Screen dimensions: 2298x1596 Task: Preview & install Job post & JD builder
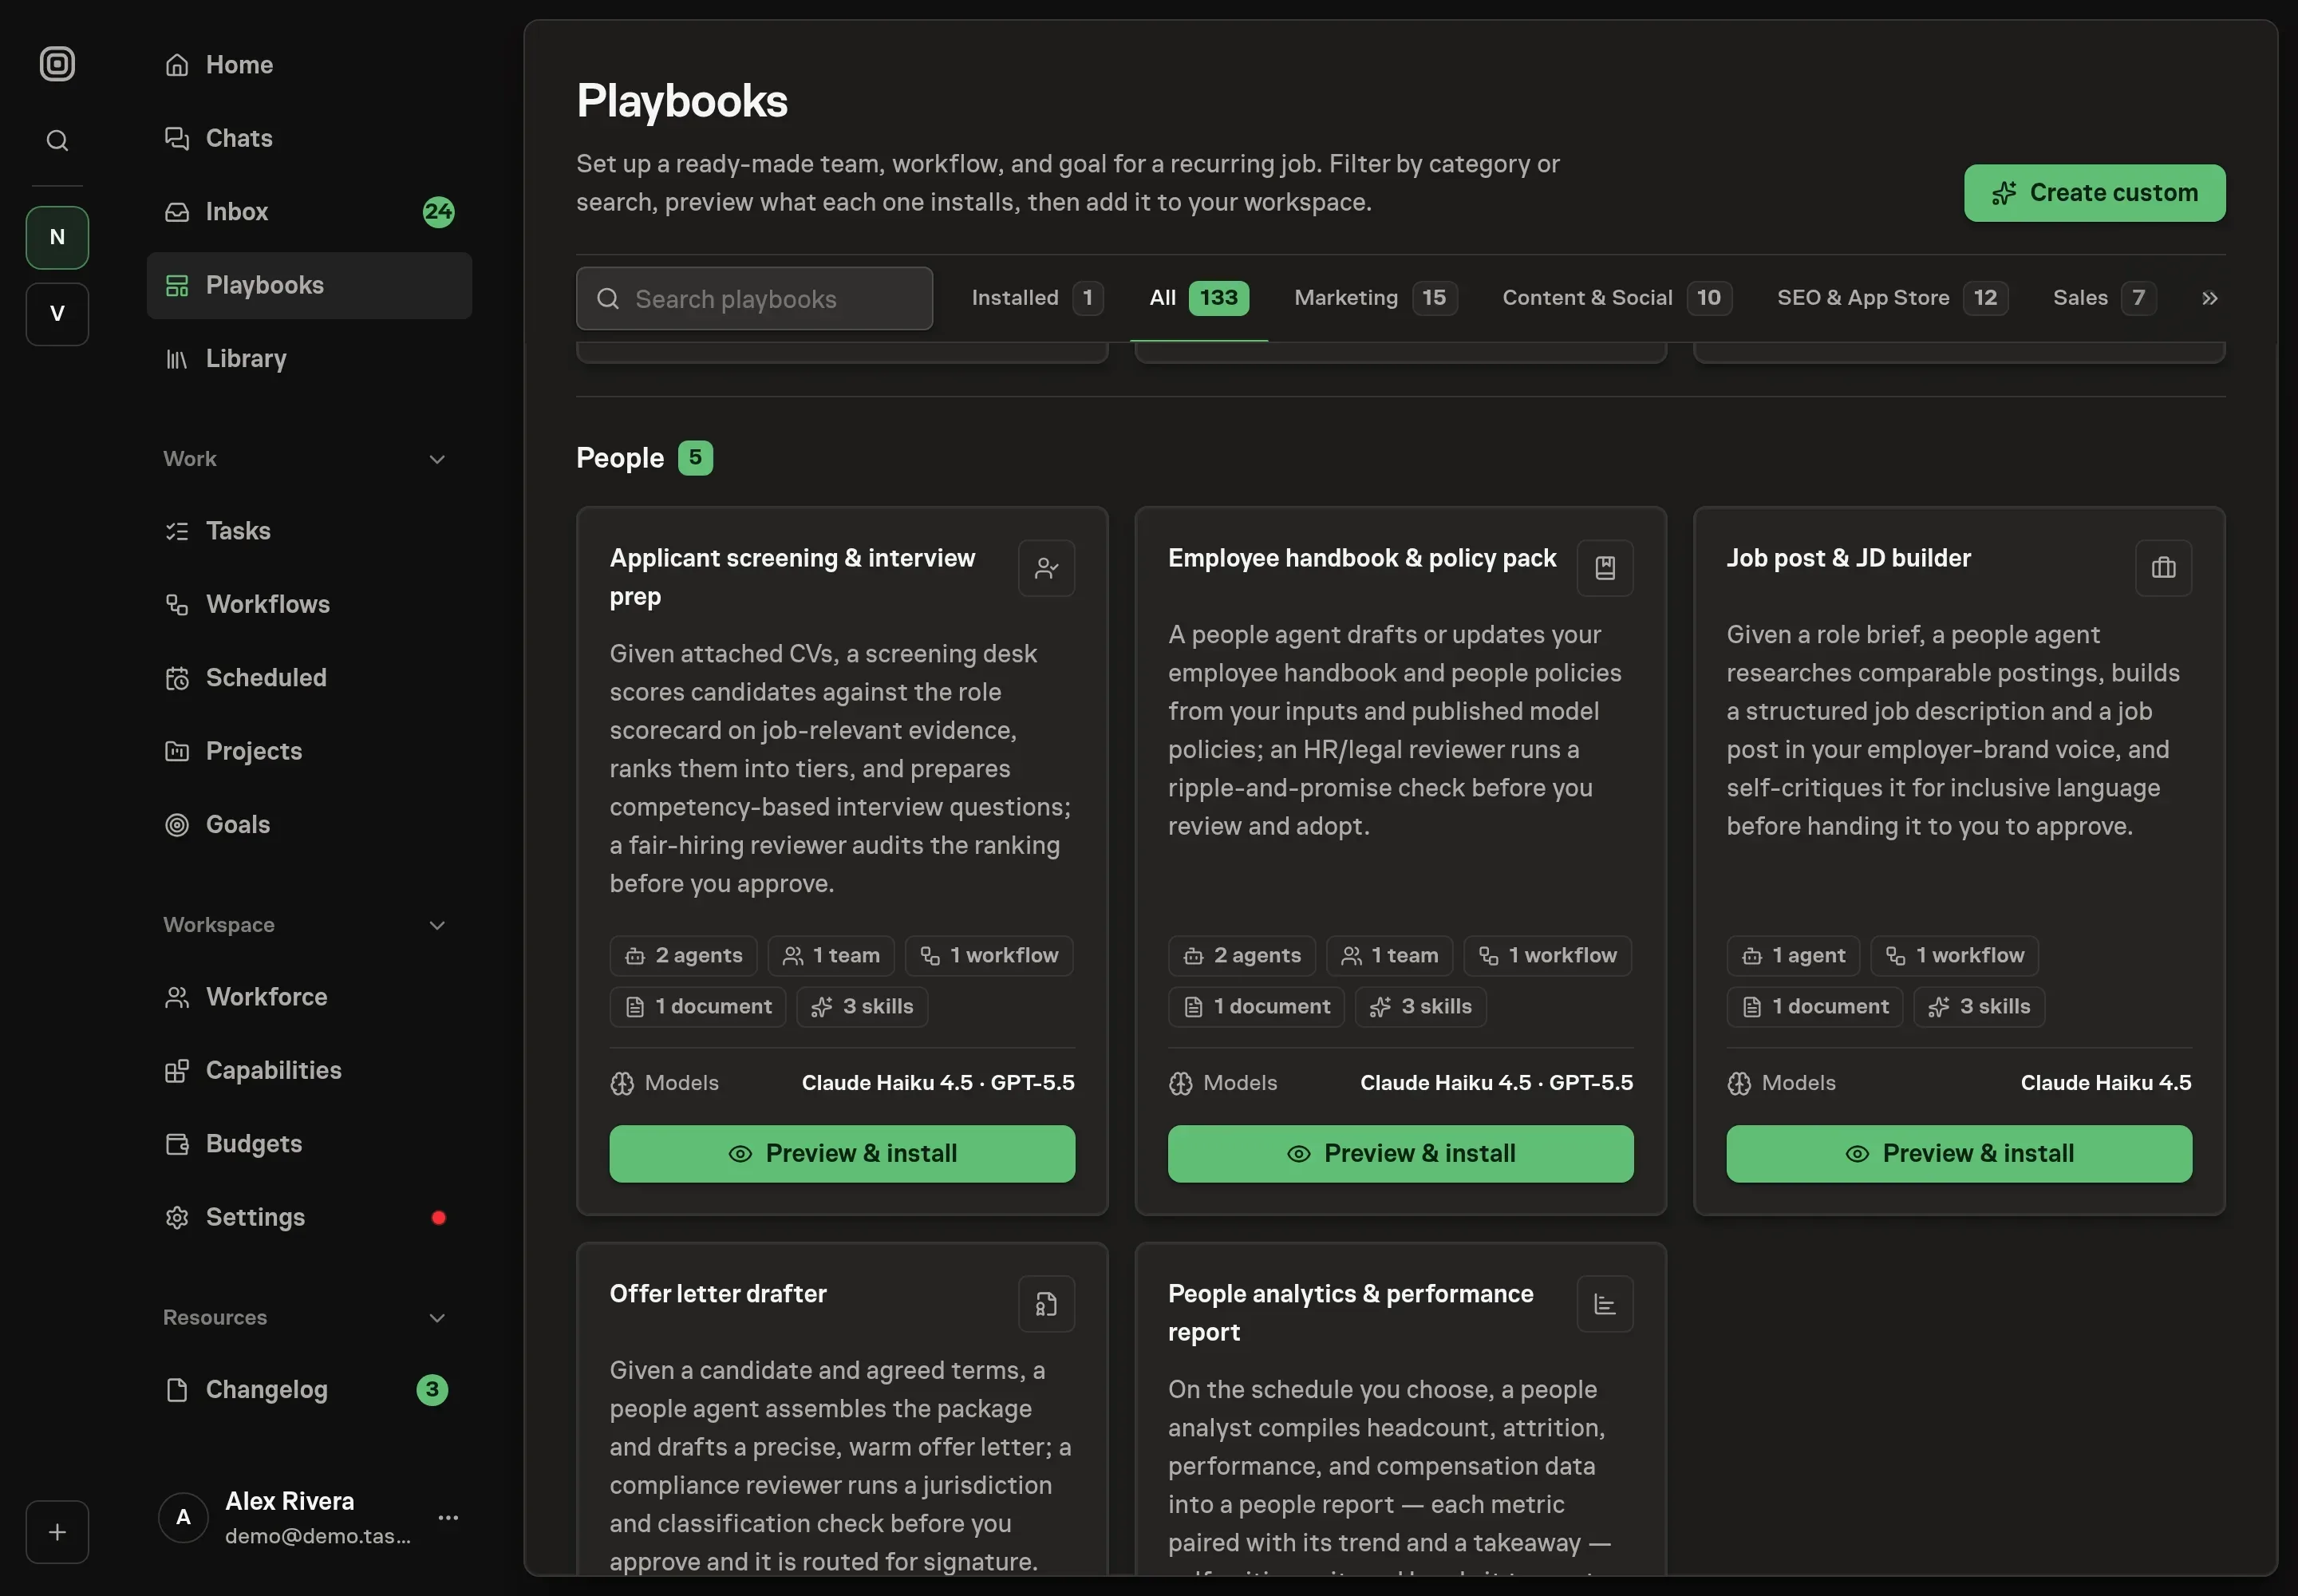[1959, 1154]
